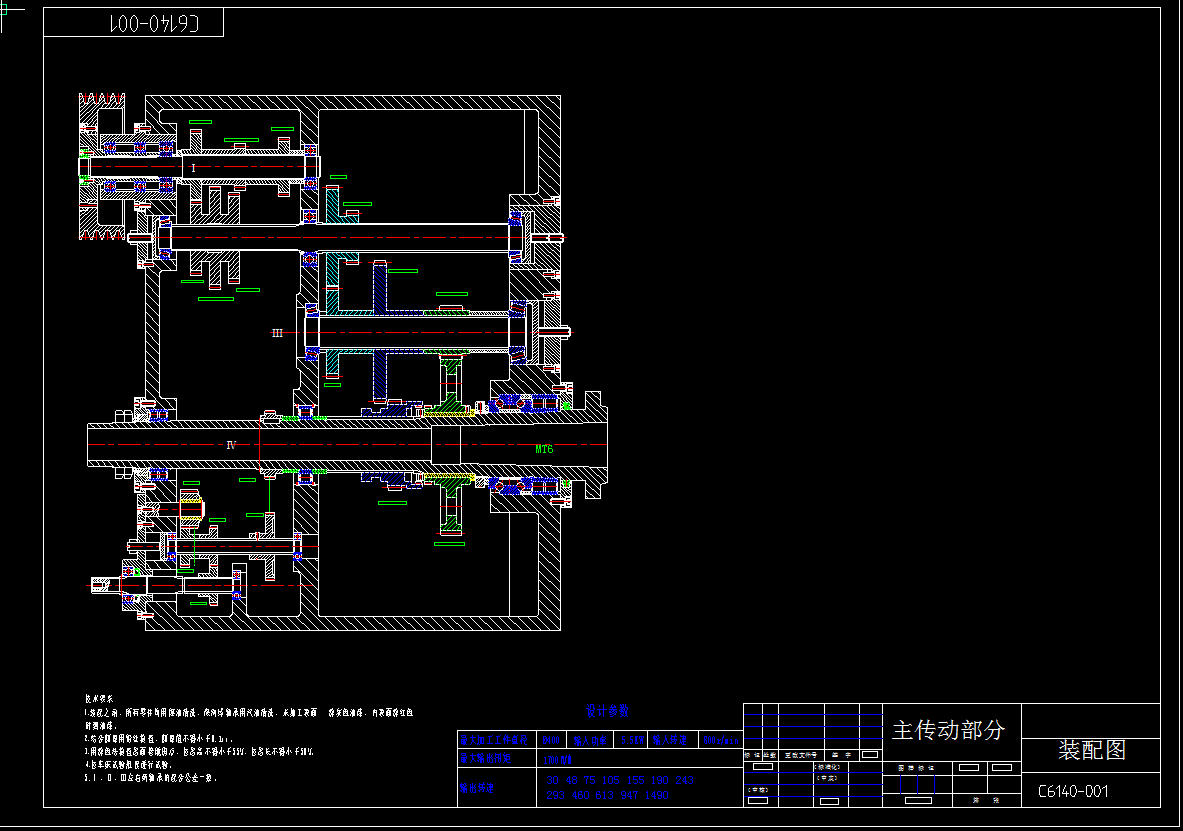Click shaft label 'I' on the top shaft
Image resolution: width=1183 pixels, height=831 pixels.
193,168
